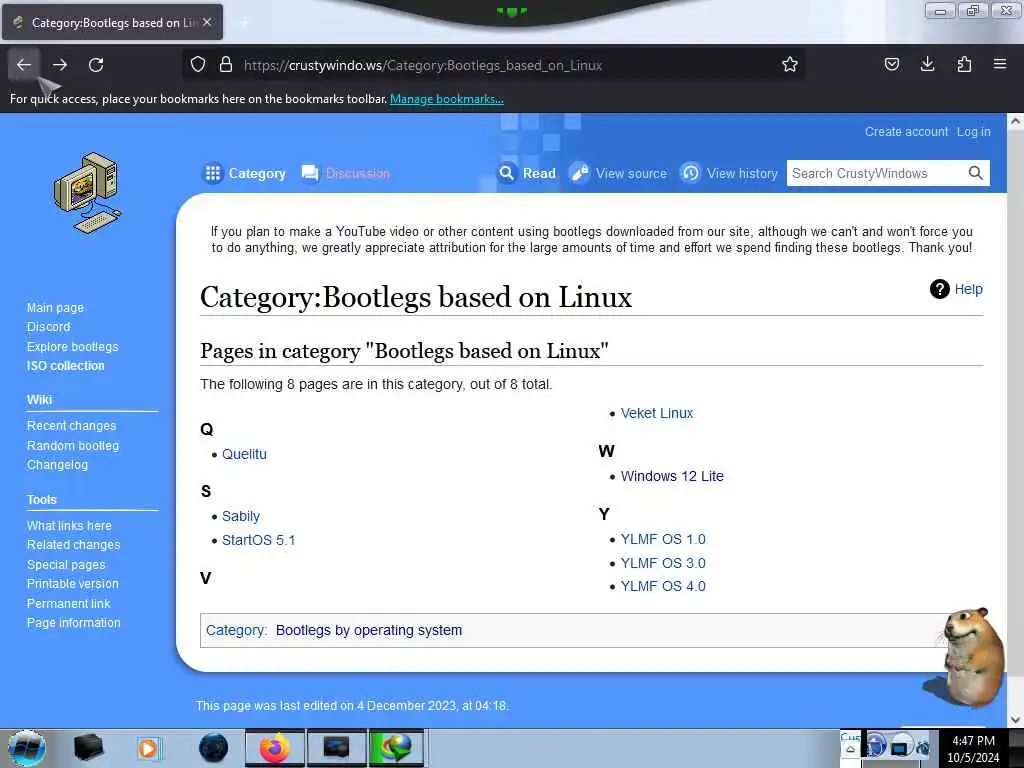Open the shield tracking protection icon
The width and height of the screenshot is (1024, 768).
198,65
